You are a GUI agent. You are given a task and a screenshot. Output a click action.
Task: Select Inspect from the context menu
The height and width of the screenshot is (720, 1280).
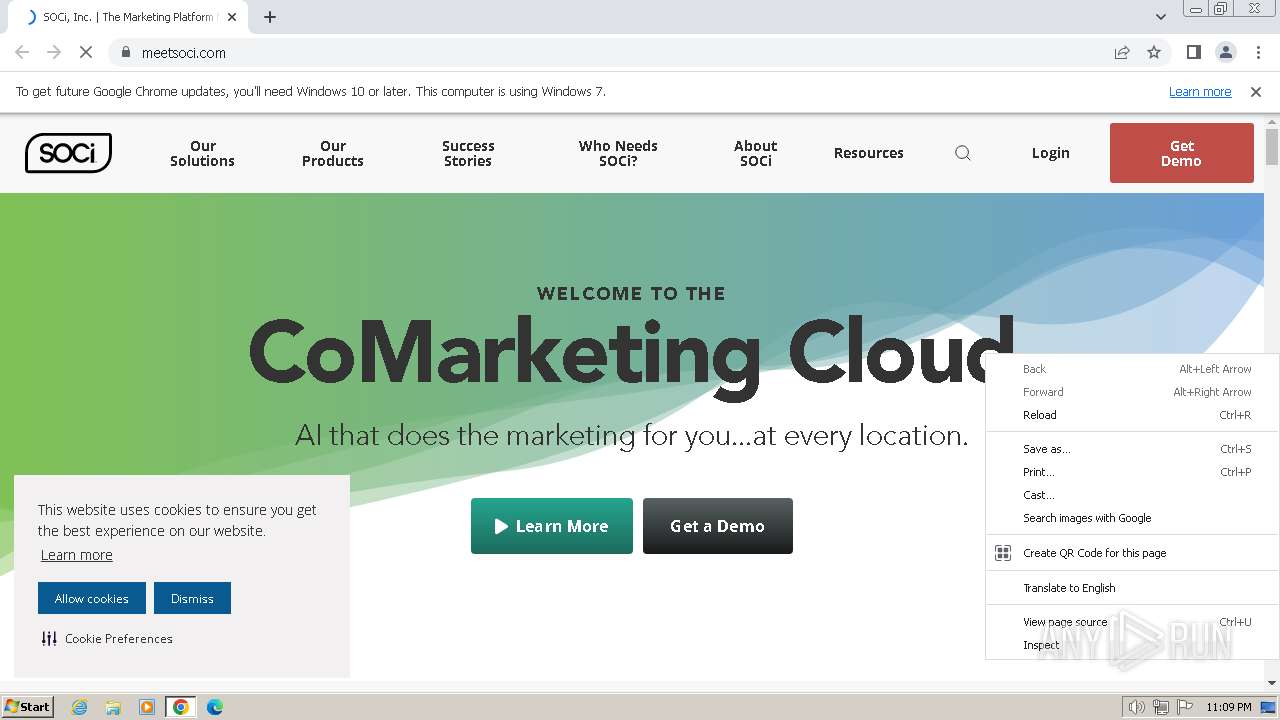point(1041,645)
